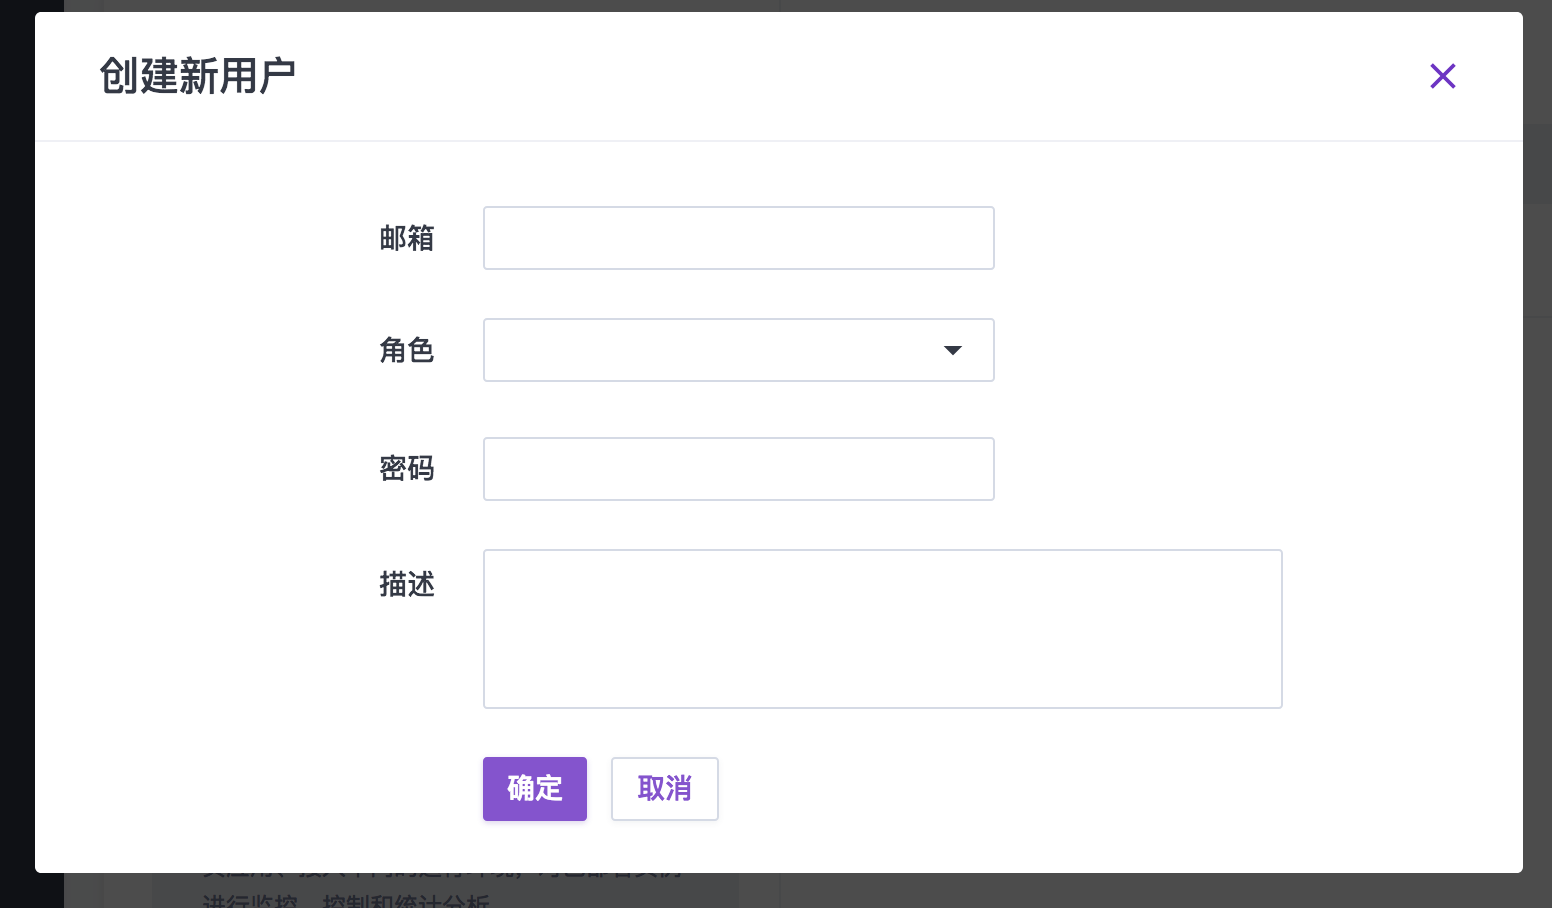Screen dimensions: 1552x908
Task: Confirm new user creation with 确定
Action: tap(534, 789)
